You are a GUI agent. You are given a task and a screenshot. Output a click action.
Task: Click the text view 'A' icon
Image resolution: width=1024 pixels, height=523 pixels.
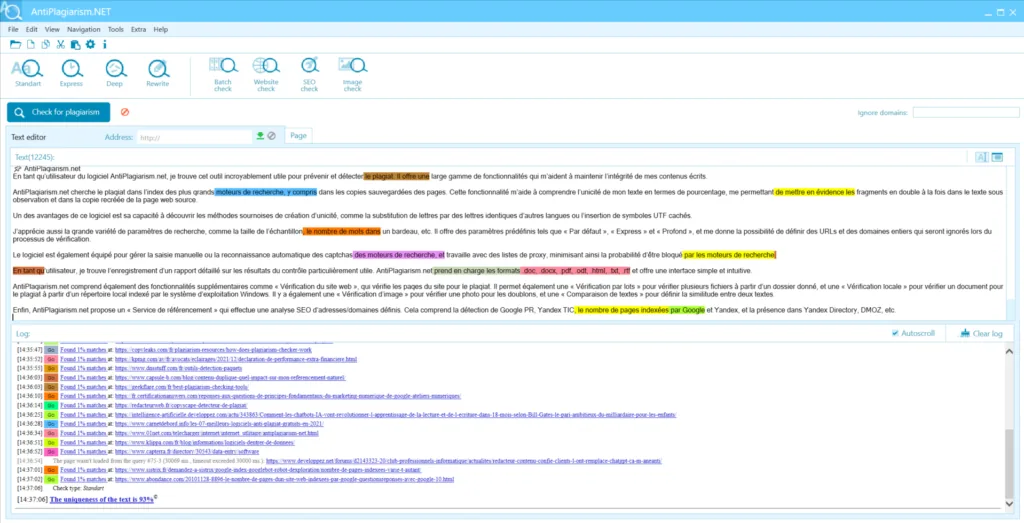982,157
